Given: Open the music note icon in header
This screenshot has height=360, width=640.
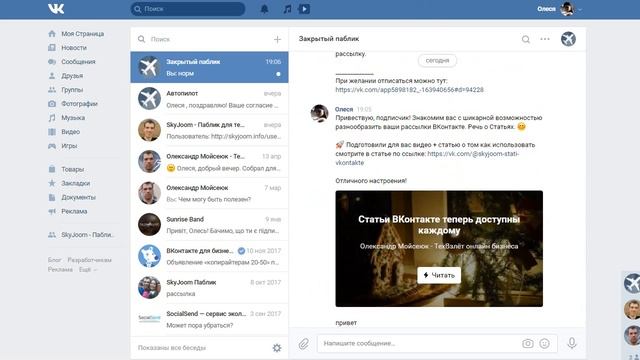Looking at the screenshot, I should (x=288, y=9).
